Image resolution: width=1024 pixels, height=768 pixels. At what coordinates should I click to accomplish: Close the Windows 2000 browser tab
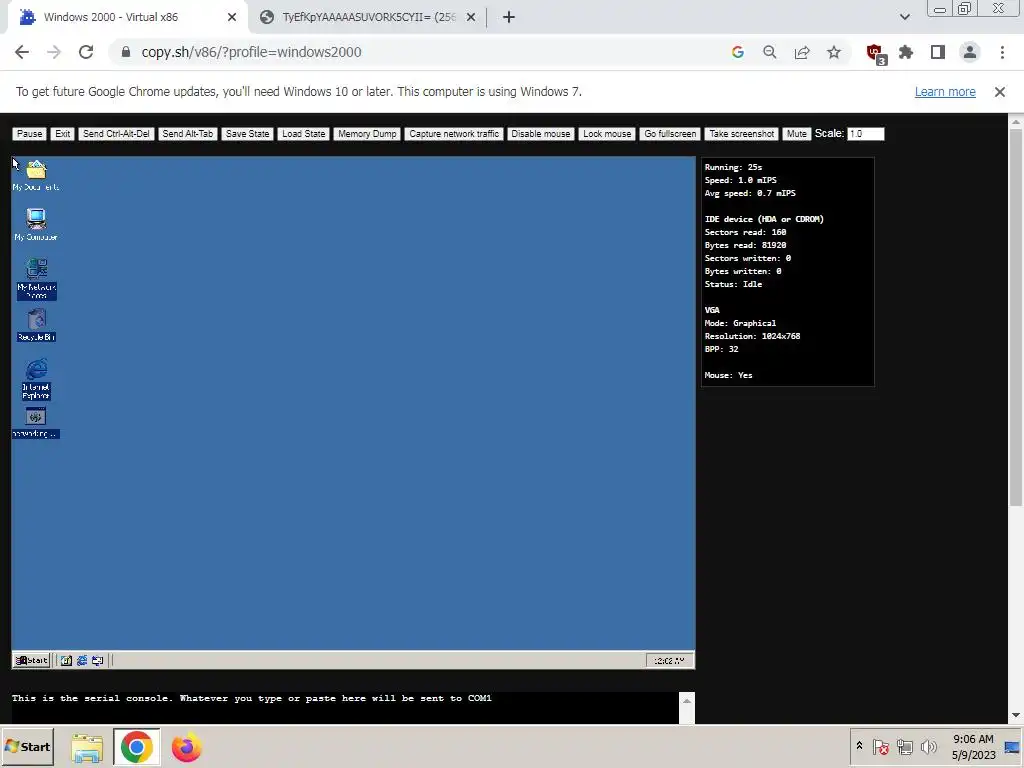click(232, 17)
